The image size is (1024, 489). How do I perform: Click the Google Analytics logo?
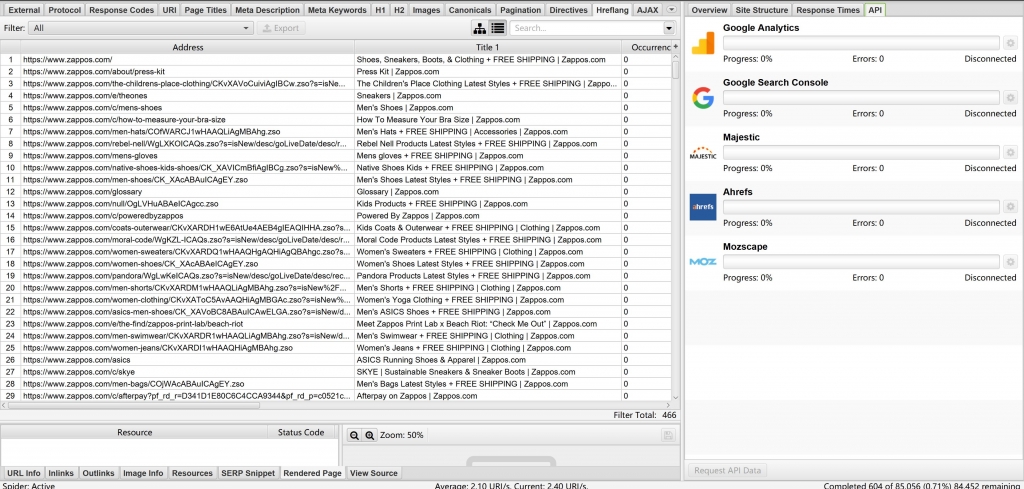click(x=703, y=43)
